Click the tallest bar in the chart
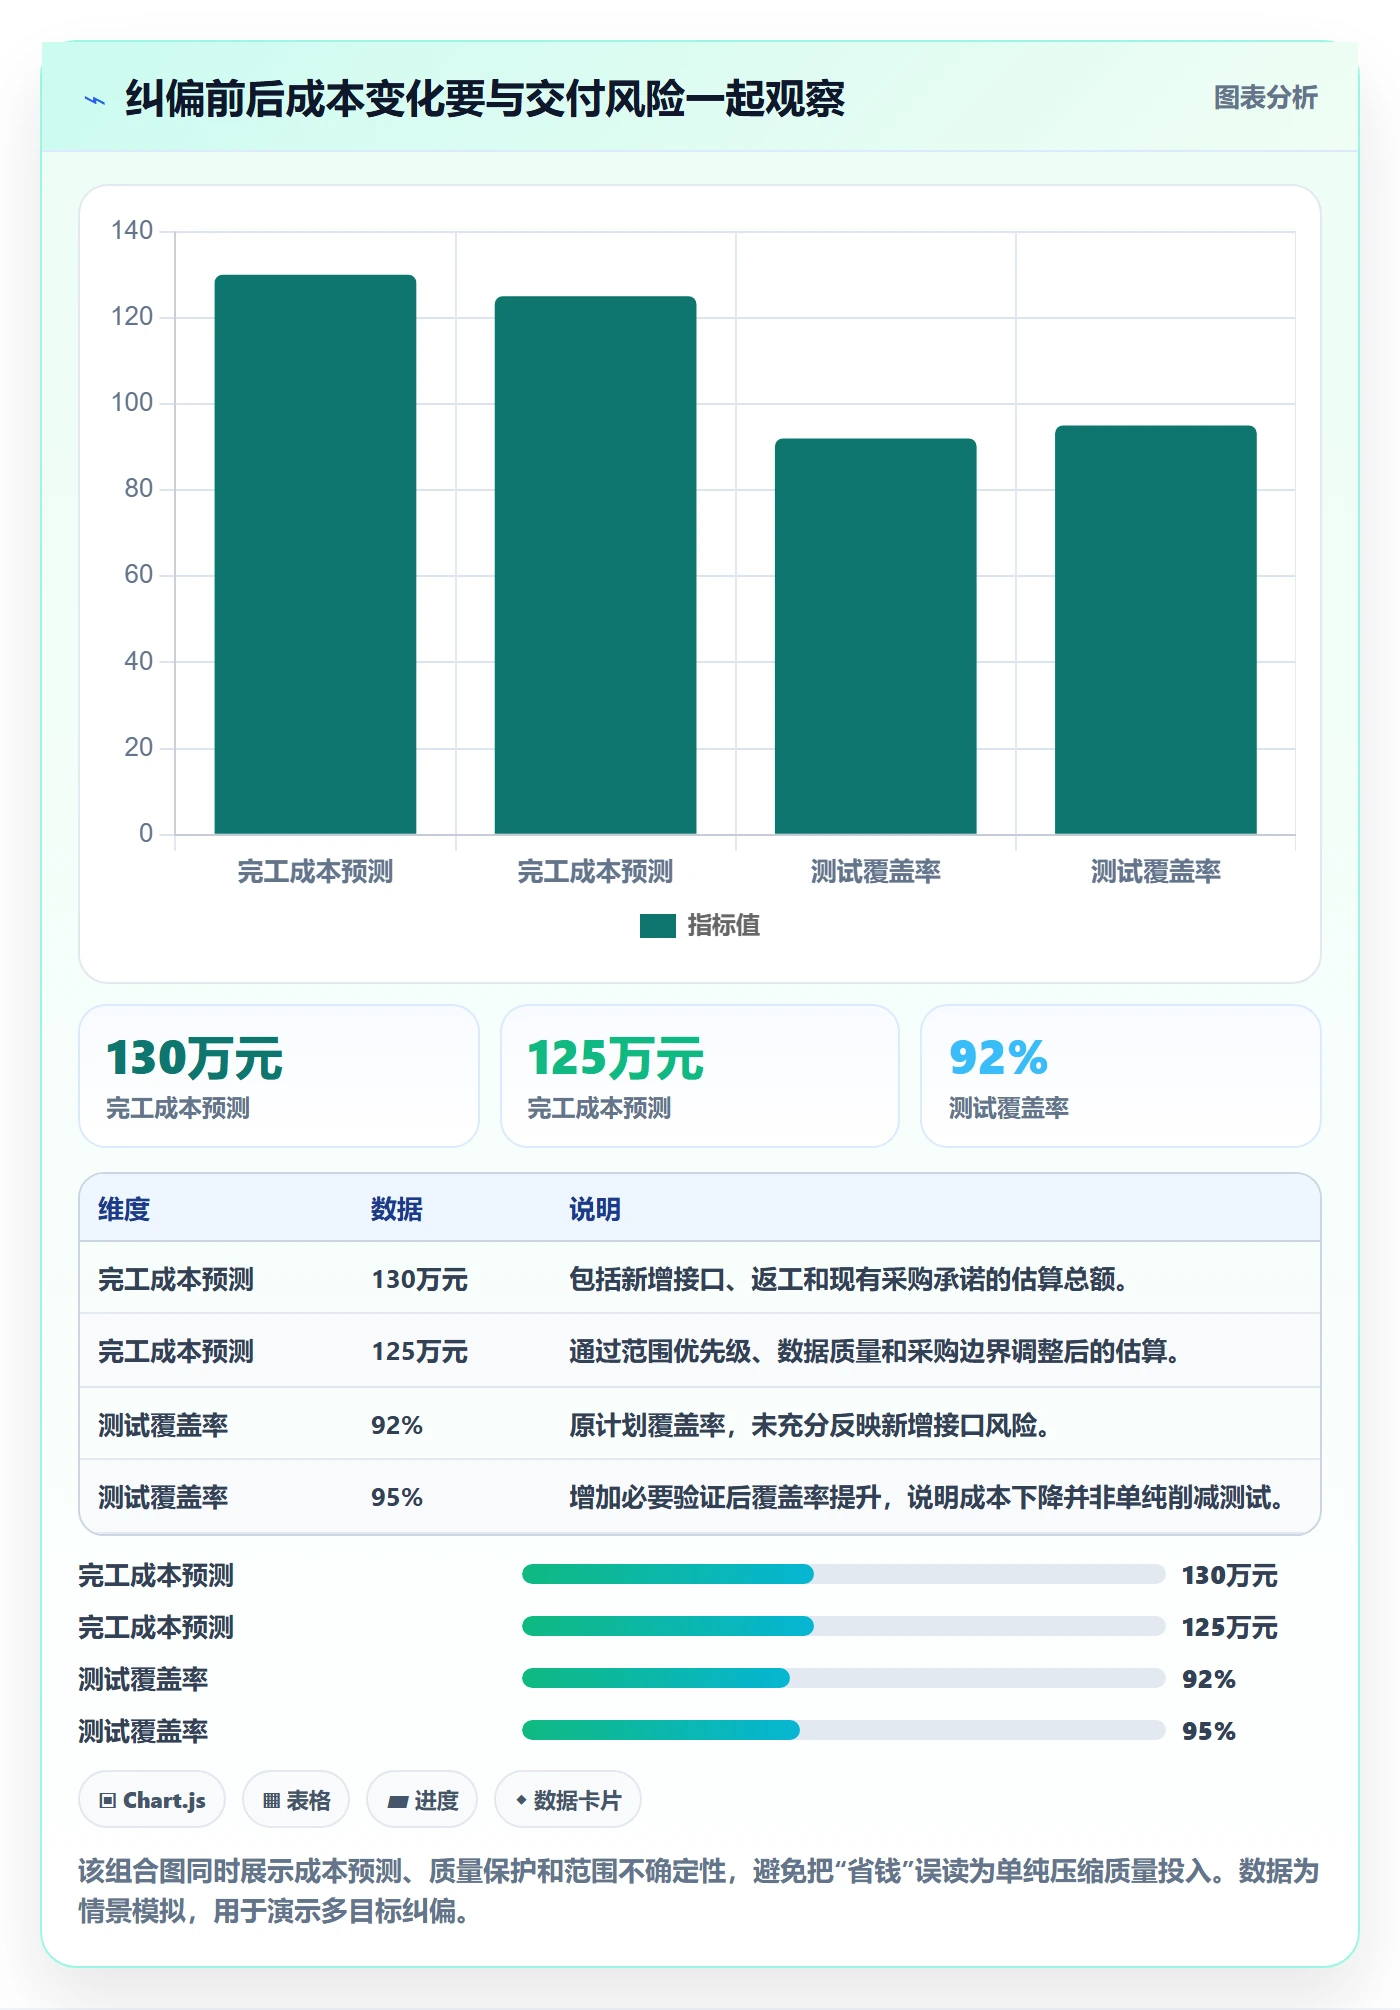Viewport: 1400px width, 2010px height. (315, 554)
